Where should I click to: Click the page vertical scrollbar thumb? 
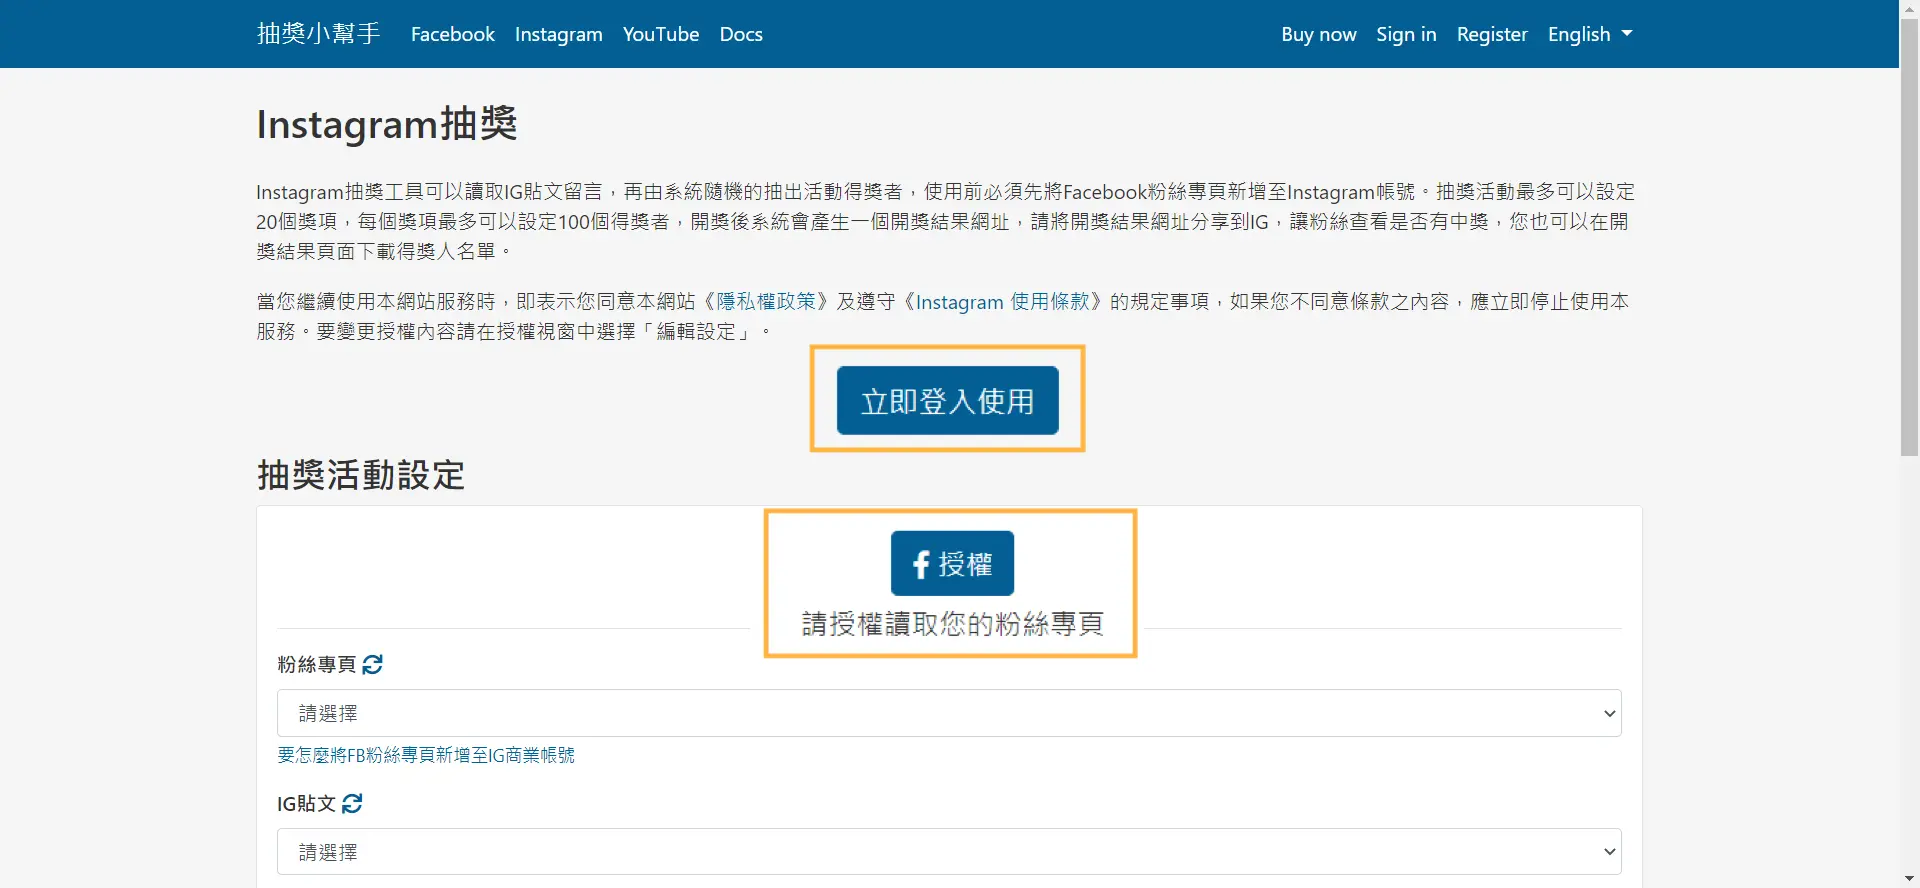[1910, 237]
